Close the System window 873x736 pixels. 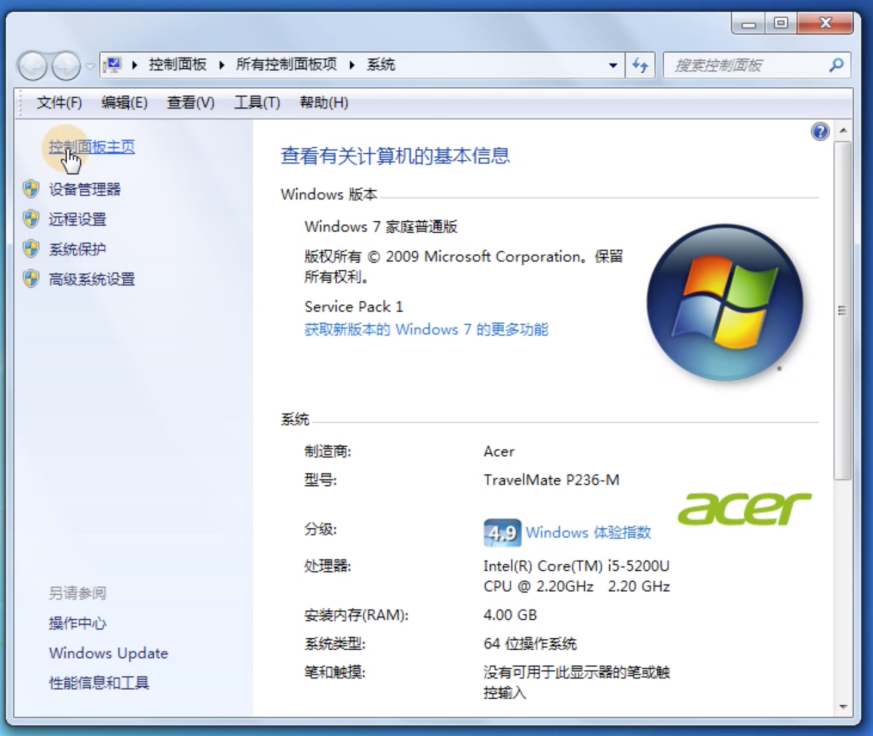825,23
